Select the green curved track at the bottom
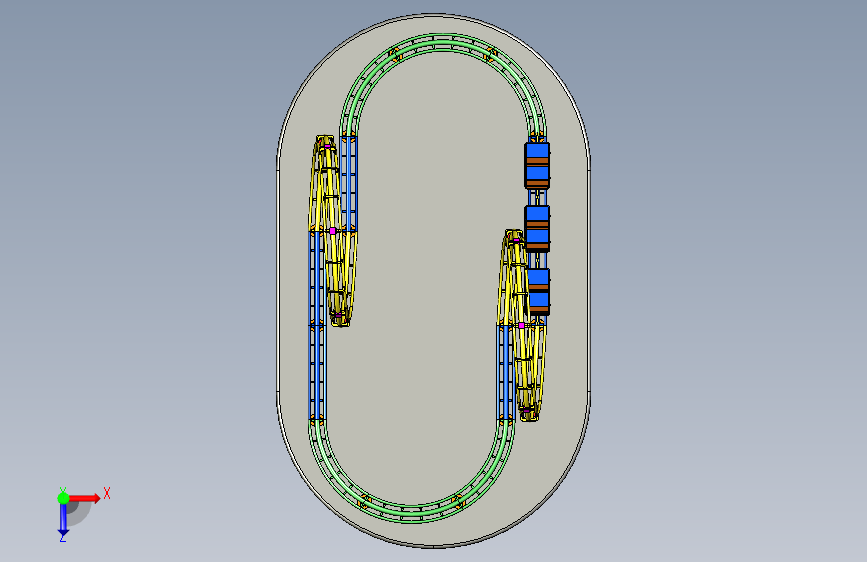Image resolution: width=867 pixels, height=562 pixels. coord(411,514)
